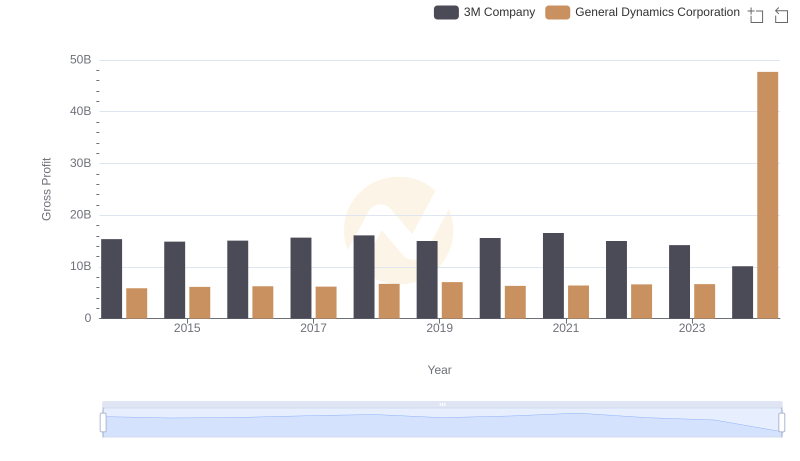800x461 pixels.
Task: Click the 2015 x-axis label
Action: point(187,328)
